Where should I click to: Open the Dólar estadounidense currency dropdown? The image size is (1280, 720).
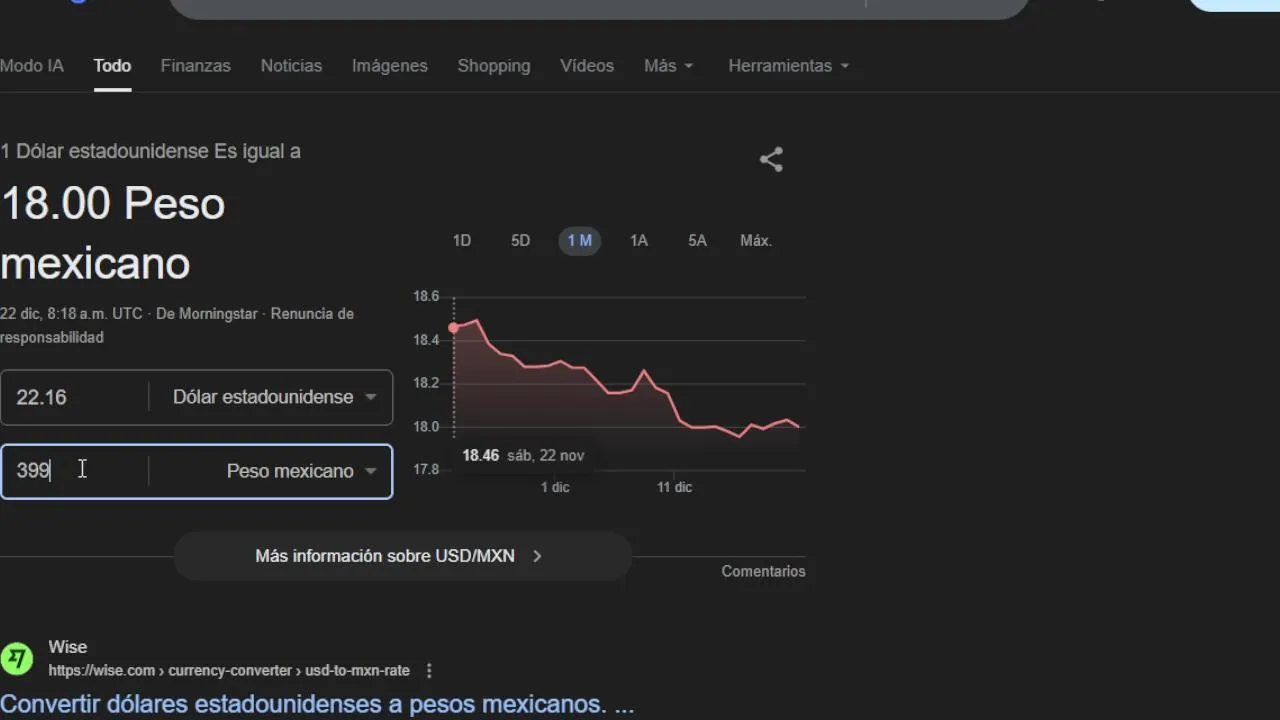[x=274, y=397]
